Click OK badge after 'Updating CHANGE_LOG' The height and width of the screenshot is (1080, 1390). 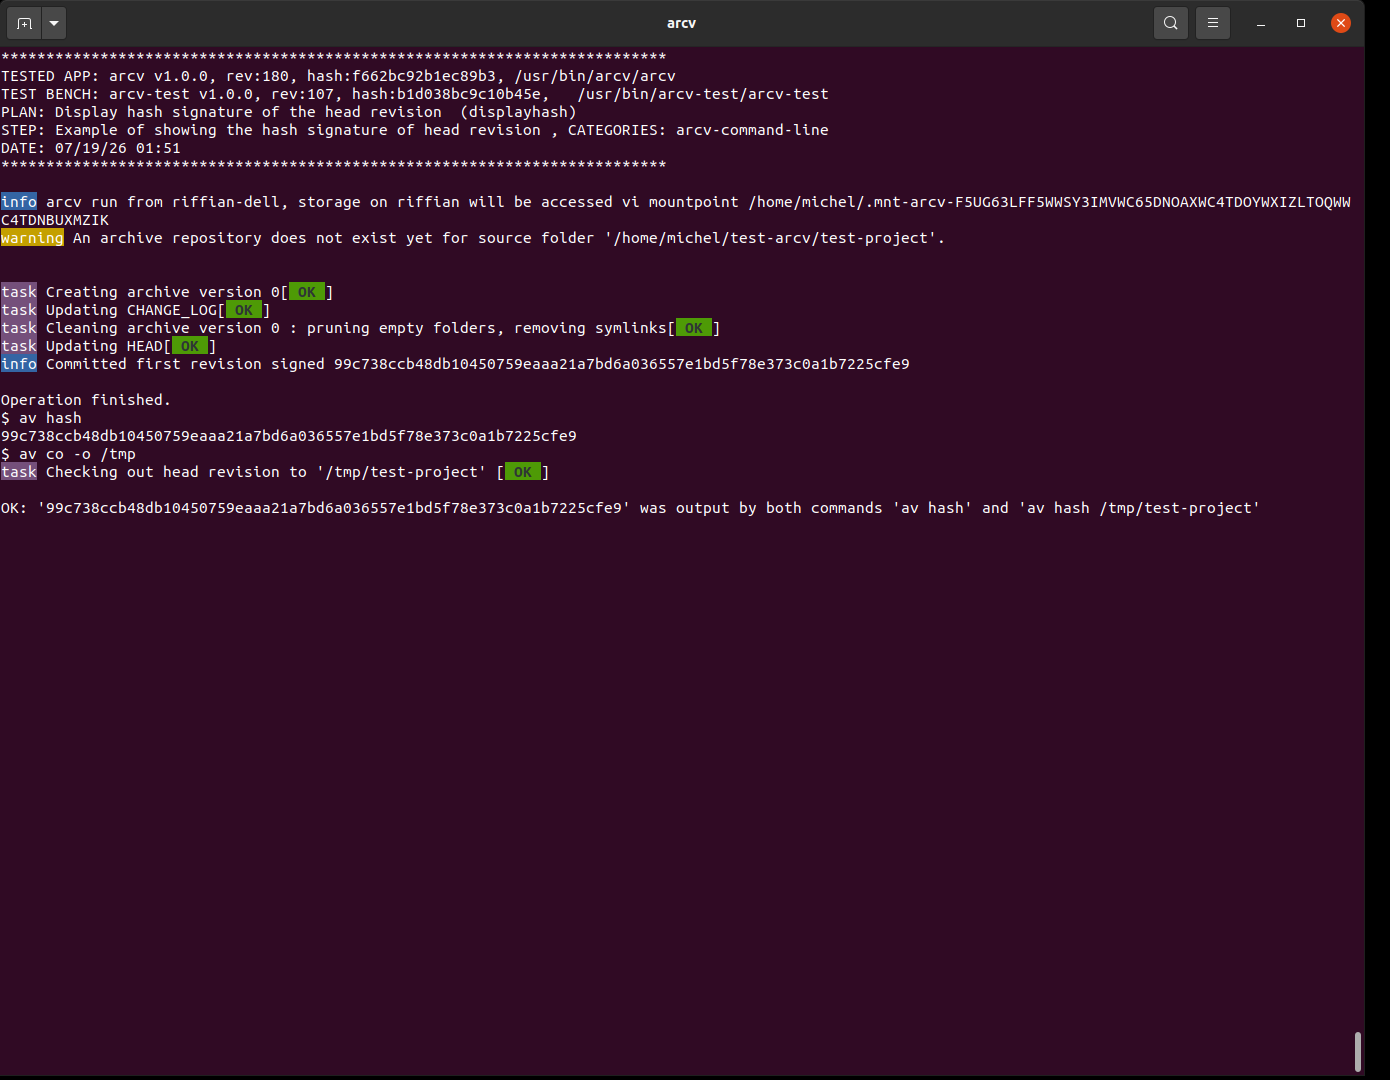pyautogui.click(x=244, y=310)
